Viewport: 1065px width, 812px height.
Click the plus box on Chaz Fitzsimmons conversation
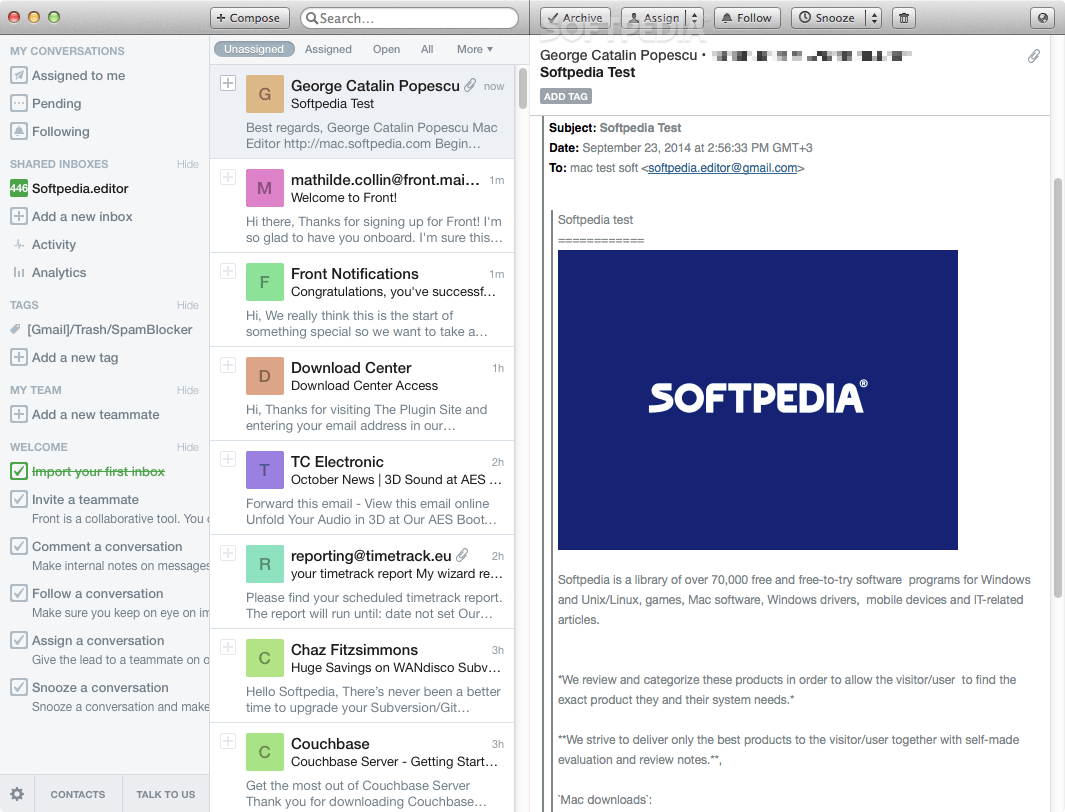click(x=228, y=647)
